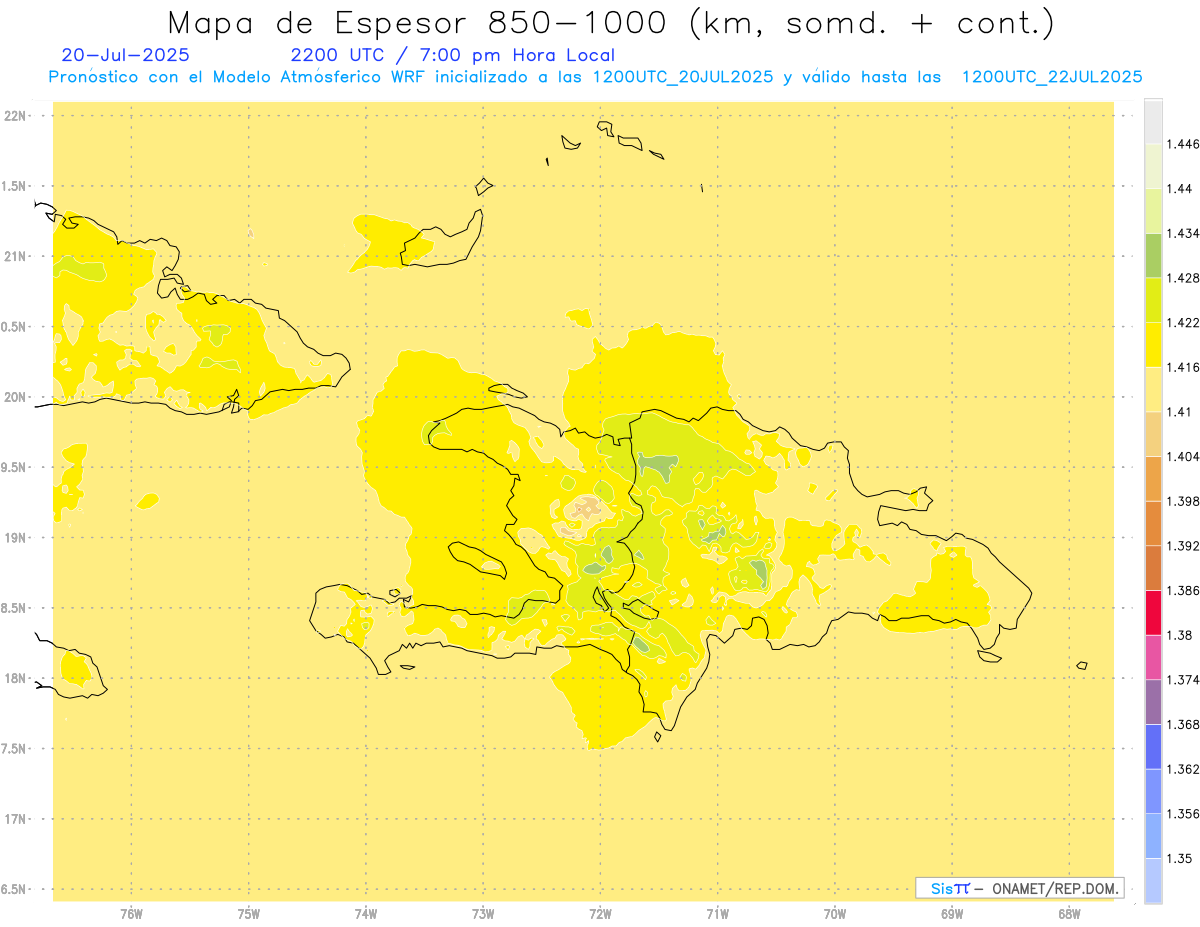This screenshot has height=927, width=1200.
Task: Click the '1.386' color bar value
Action: pos(1182,591)
